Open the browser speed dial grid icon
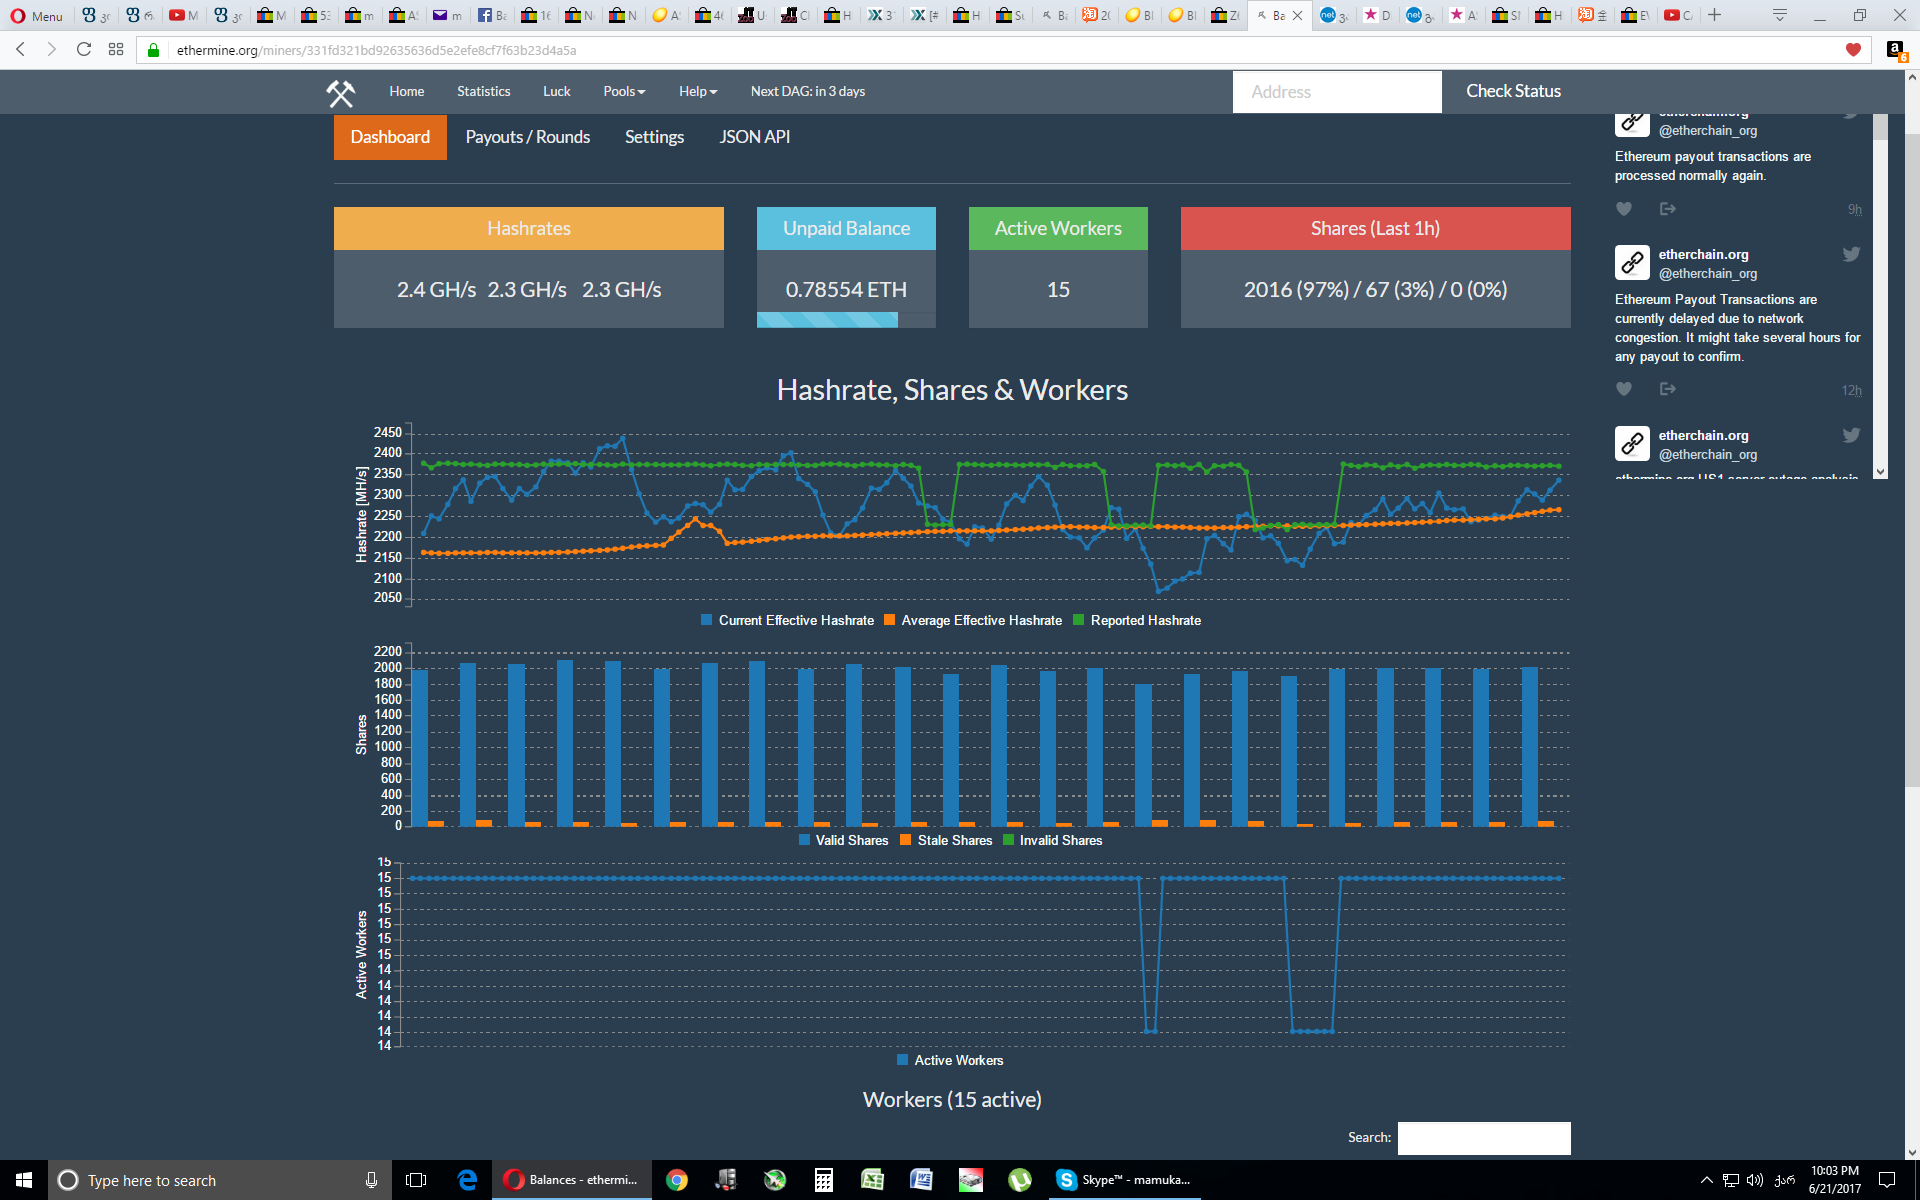The height and width of the screenshot is (1200, 1920). 116,50
